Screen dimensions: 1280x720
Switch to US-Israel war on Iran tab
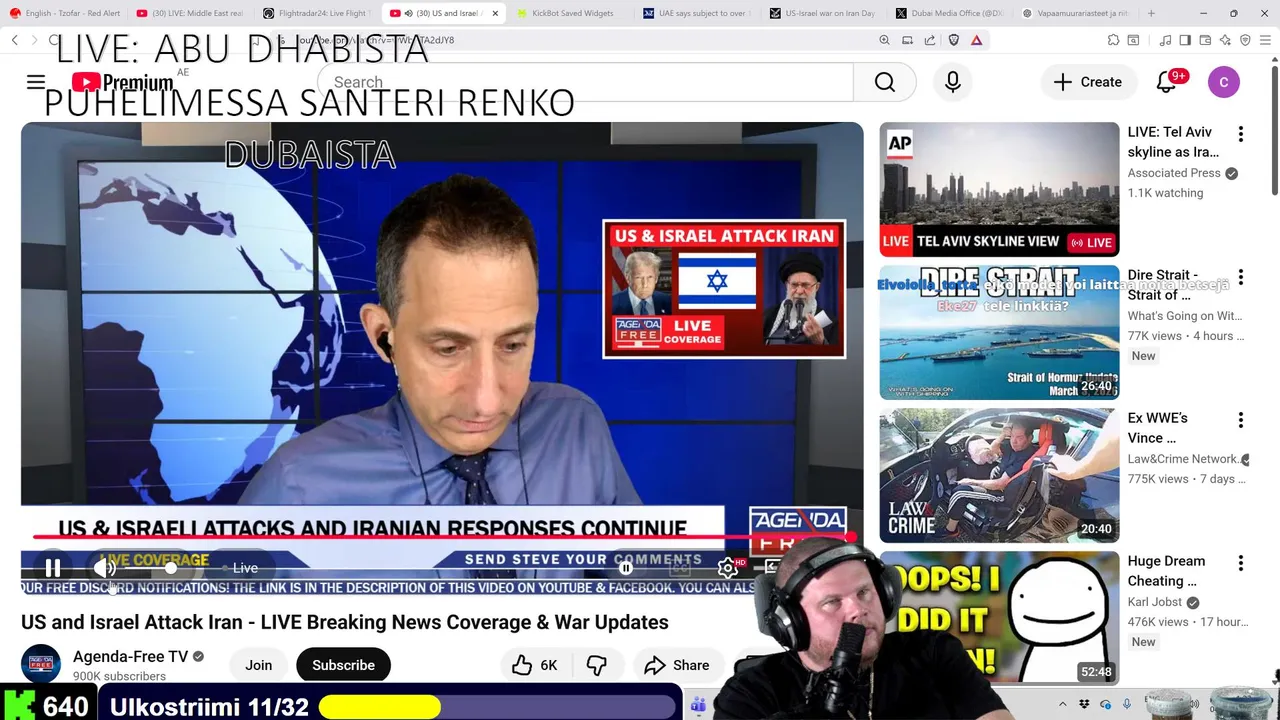[823, 13]
